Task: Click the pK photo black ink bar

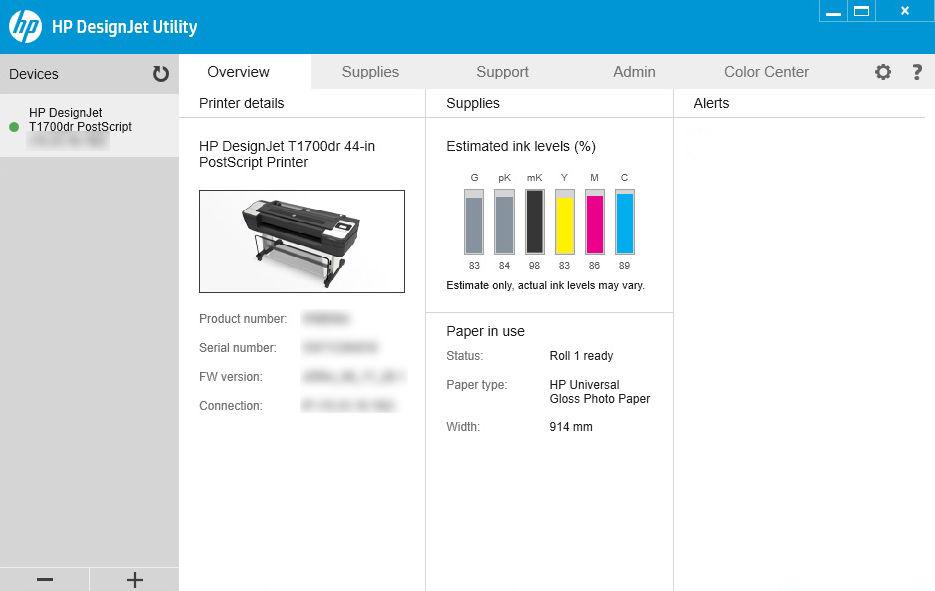Action: [504, 222]
